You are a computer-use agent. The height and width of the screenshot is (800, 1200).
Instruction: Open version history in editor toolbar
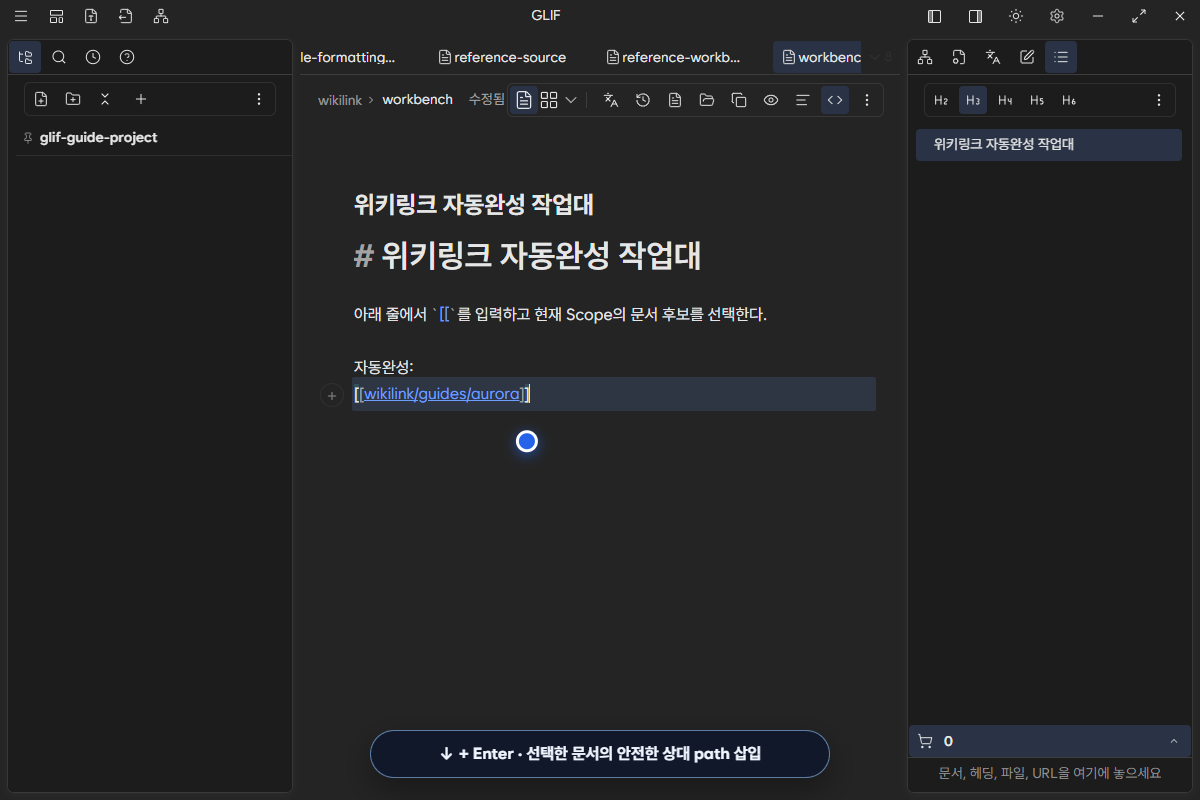tap(643, 100)
